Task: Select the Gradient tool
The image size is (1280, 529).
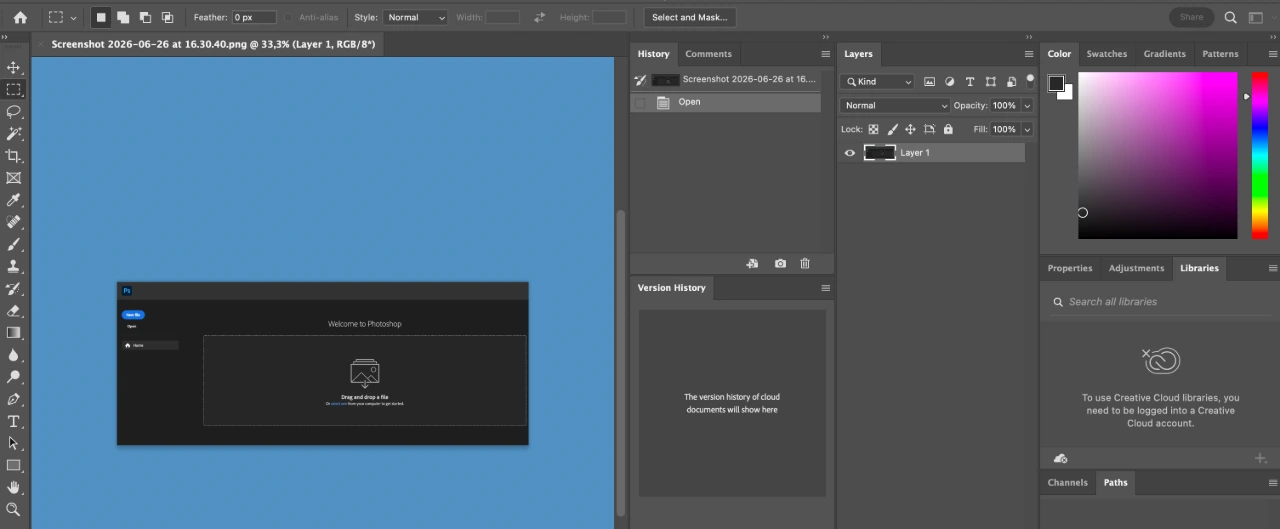Action: coord(14,332)
